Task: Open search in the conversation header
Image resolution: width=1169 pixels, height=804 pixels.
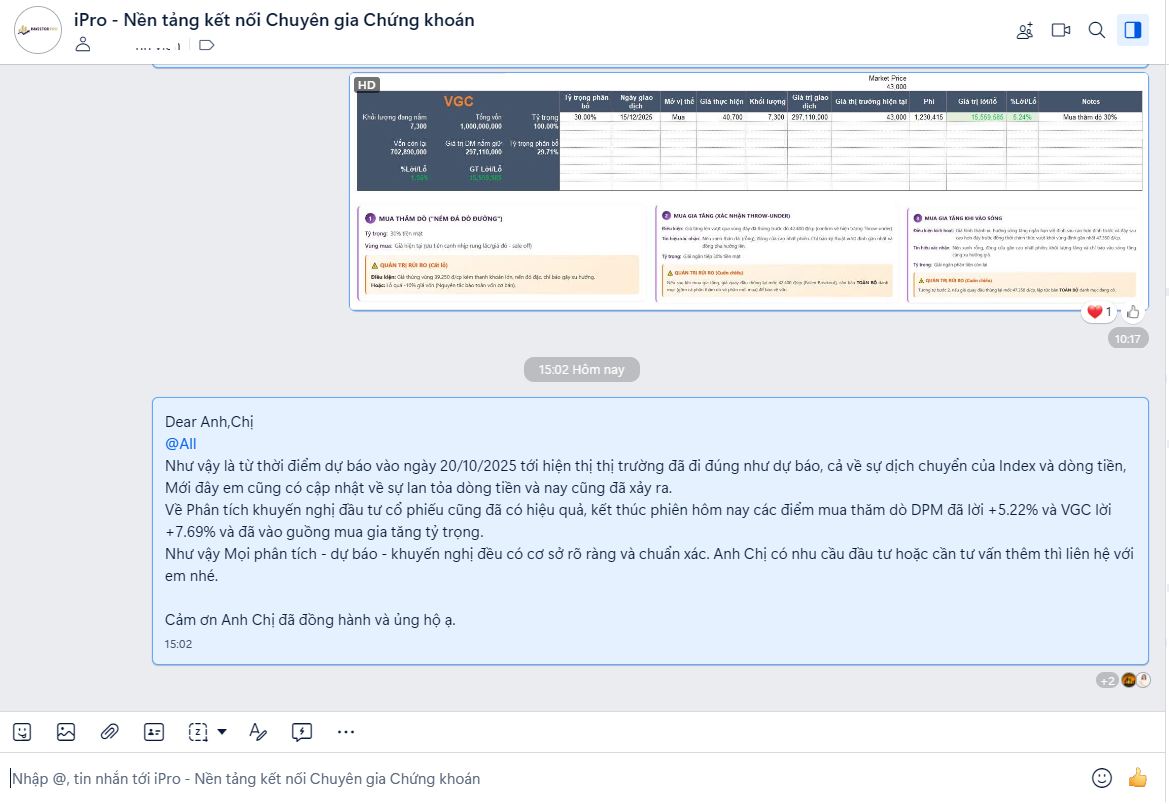Action: click(1096, 30)
